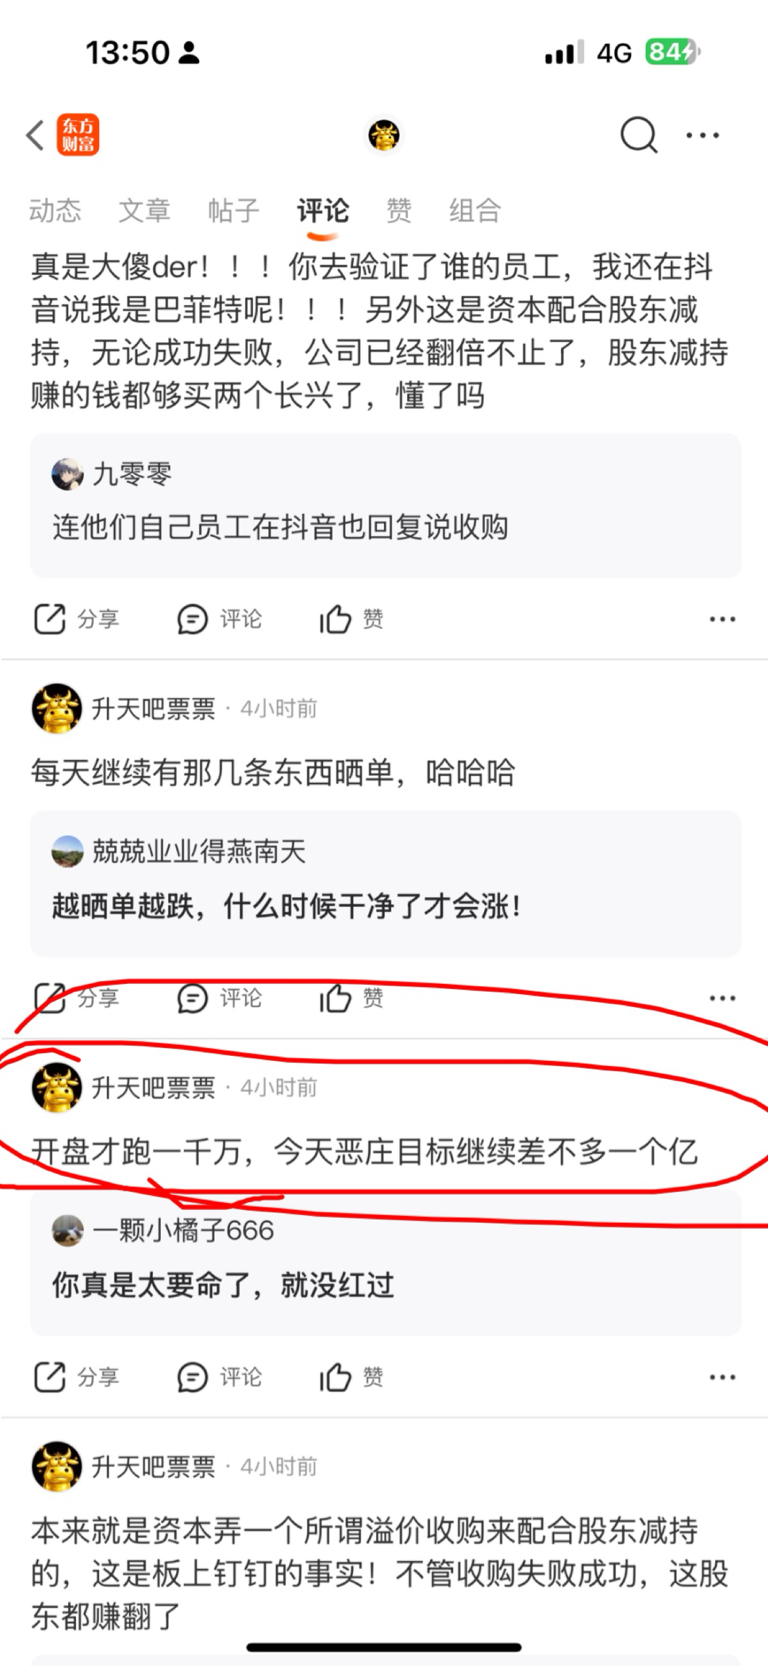
Task: Share the comment replying to 九零零
Action: [x=77, y=620]
